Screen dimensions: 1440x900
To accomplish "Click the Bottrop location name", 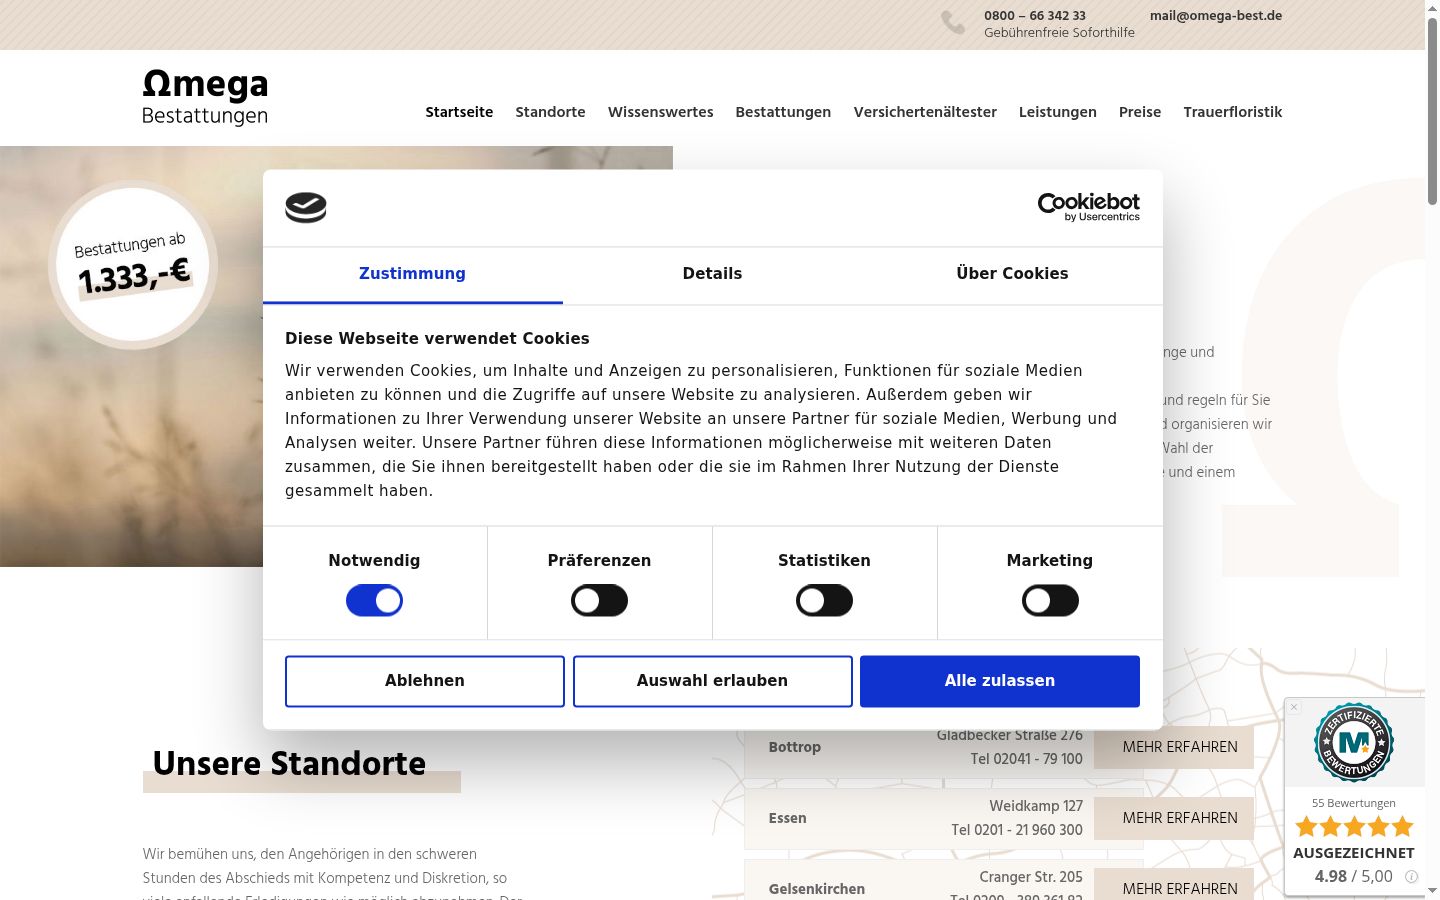I will pos(794,747).
